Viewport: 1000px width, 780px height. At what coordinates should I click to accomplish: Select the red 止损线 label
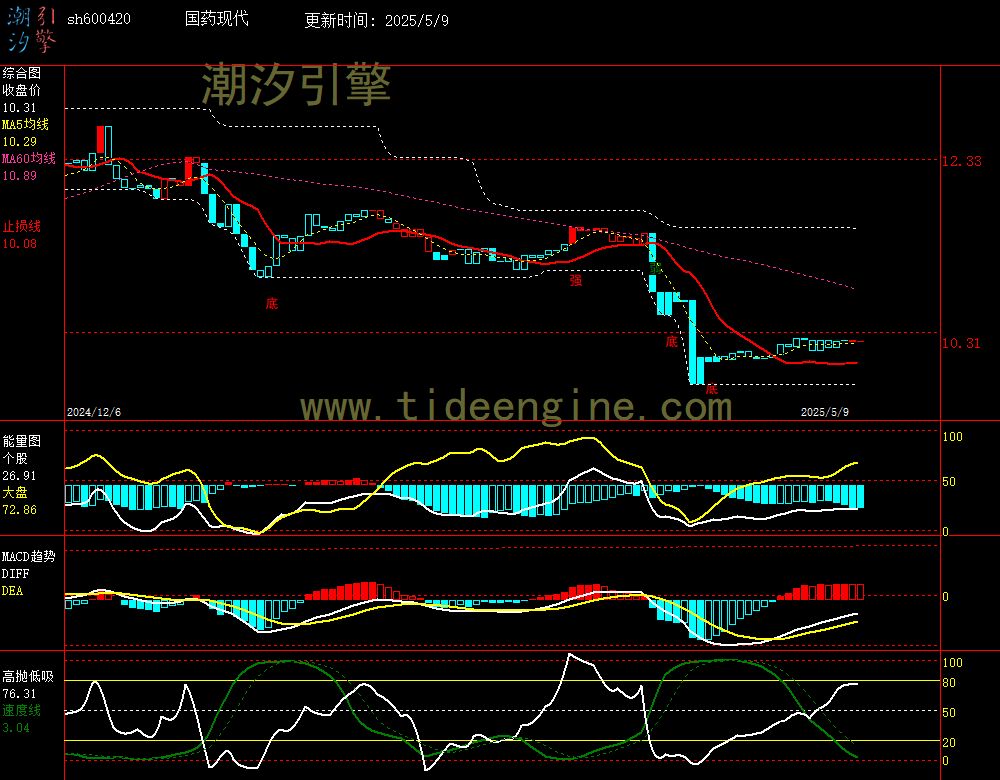coord(22,226)
